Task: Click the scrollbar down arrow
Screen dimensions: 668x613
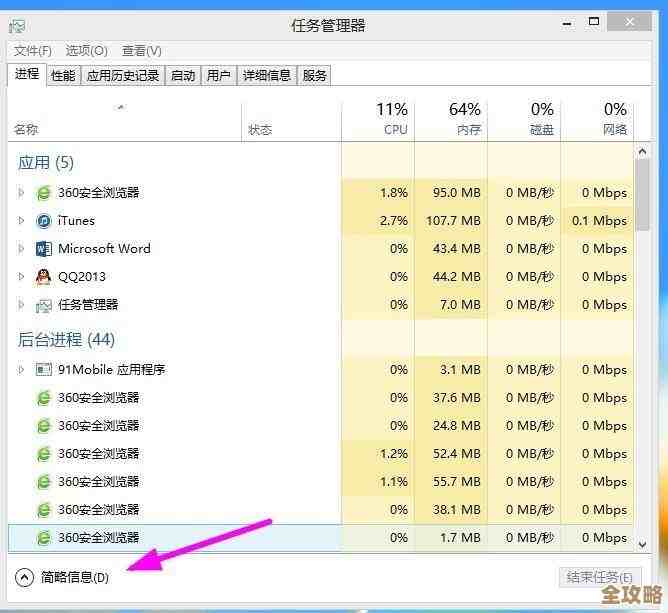Action: click(x=642, y=544)
